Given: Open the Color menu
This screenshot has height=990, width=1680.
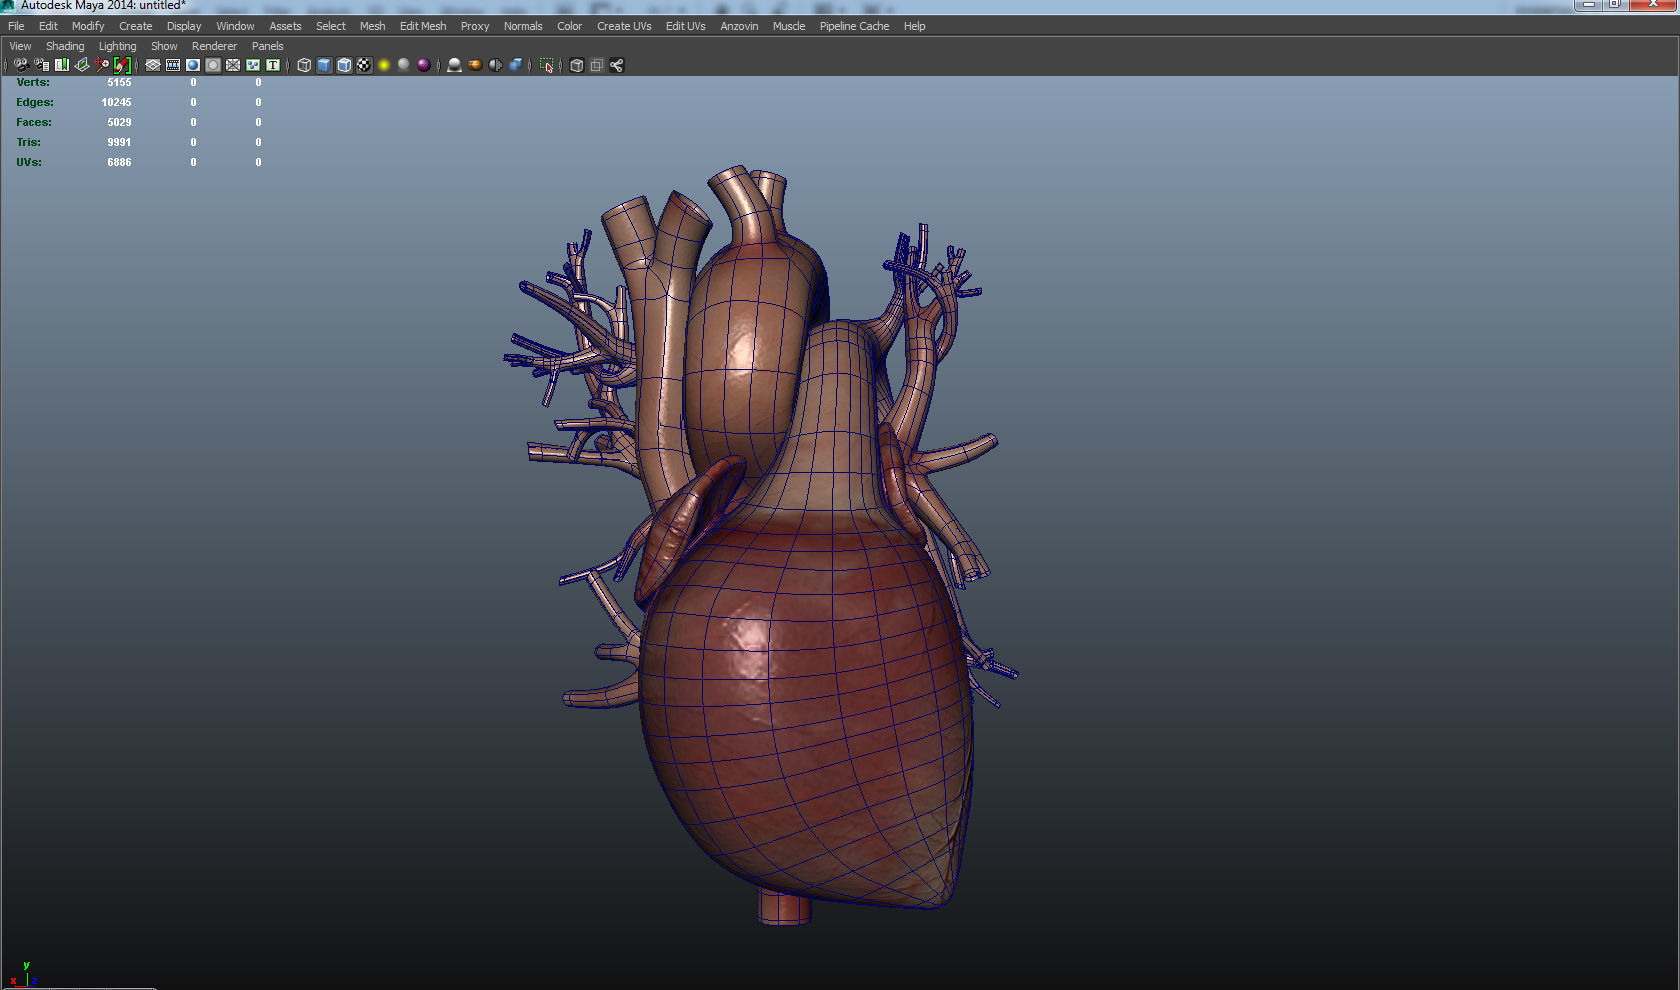Looking at the screenshot, I should (x=570, y=26).
